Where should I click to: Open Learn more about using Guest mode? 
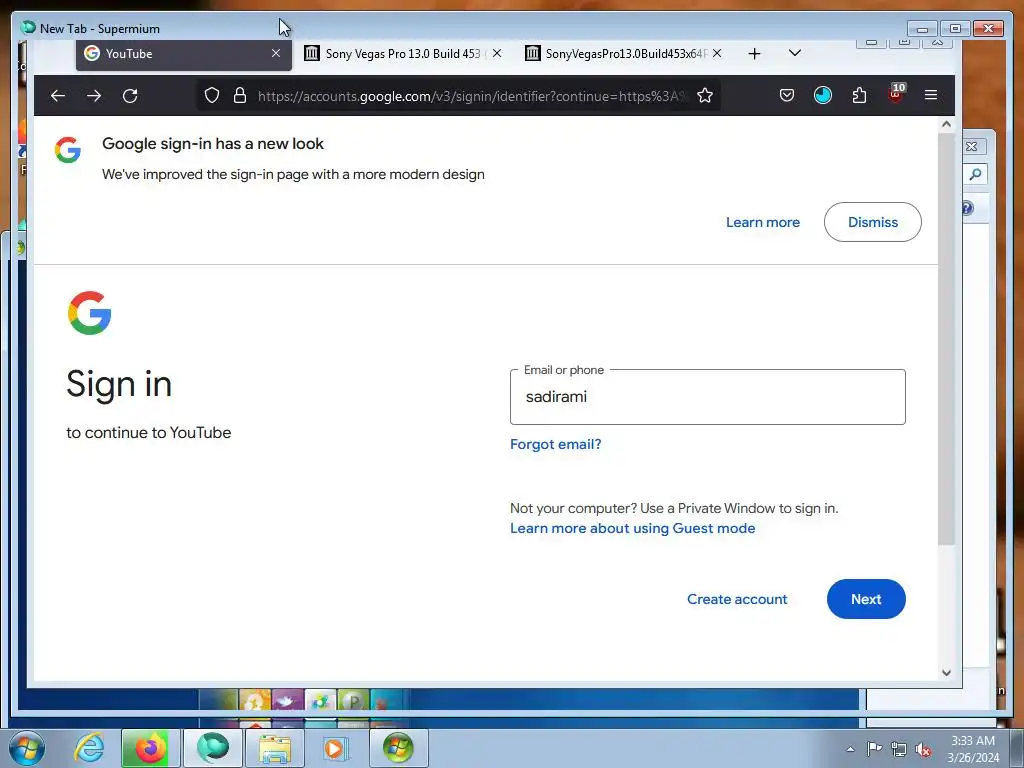632,528
